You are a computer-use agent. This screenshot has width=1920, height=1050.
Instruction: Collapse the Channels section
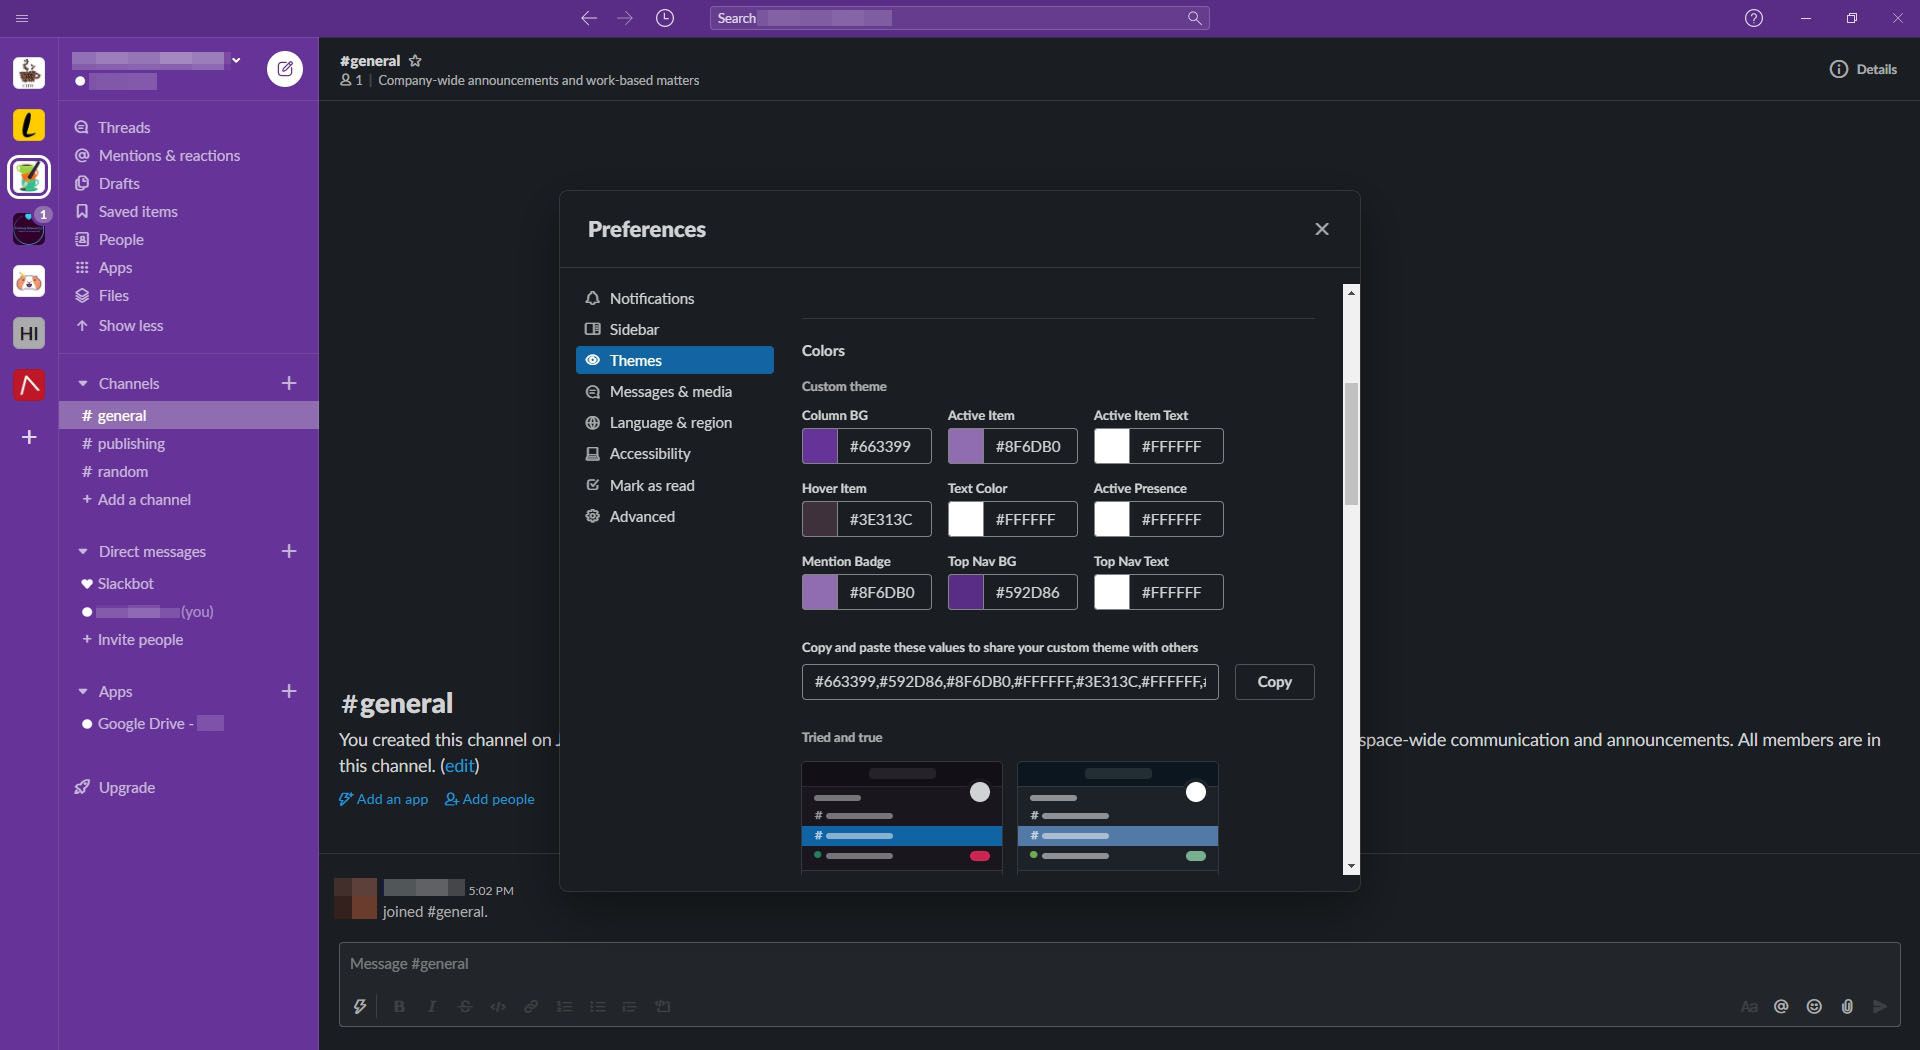tap(83, 384)
